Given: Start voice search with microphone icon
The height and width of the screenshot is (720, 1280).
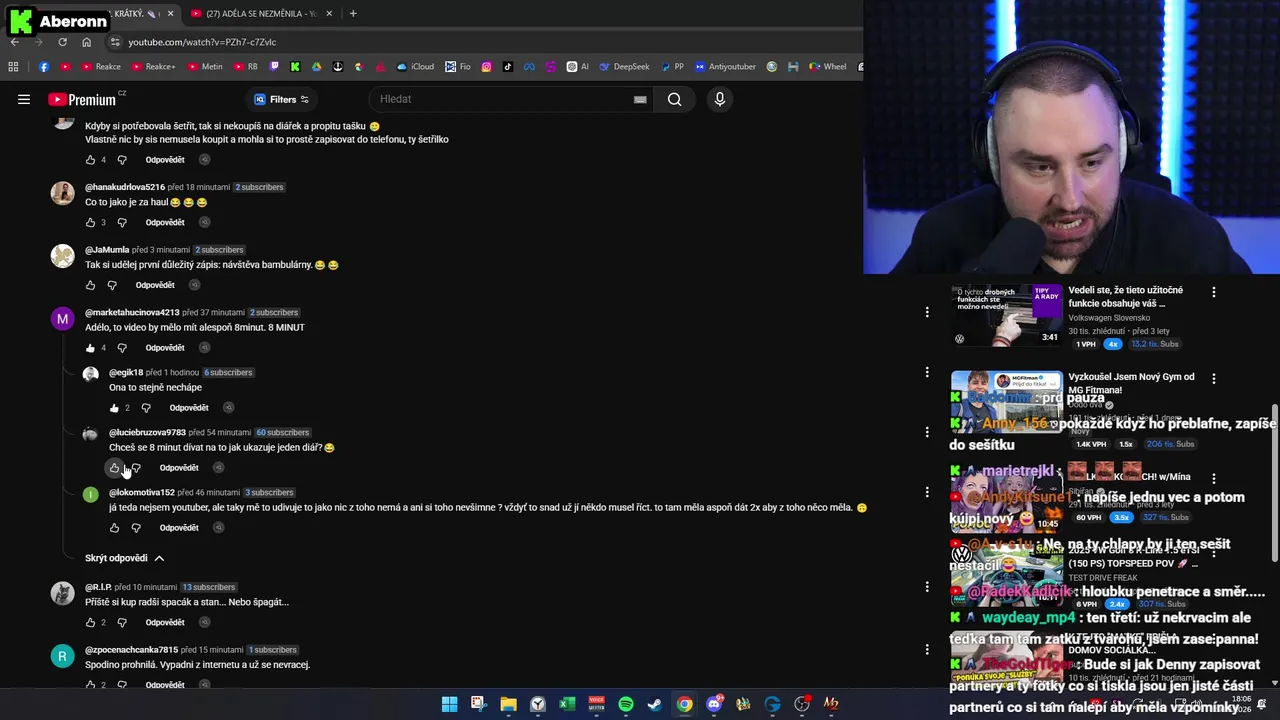Looking at the screenshot, I should [x=719, y=99].
